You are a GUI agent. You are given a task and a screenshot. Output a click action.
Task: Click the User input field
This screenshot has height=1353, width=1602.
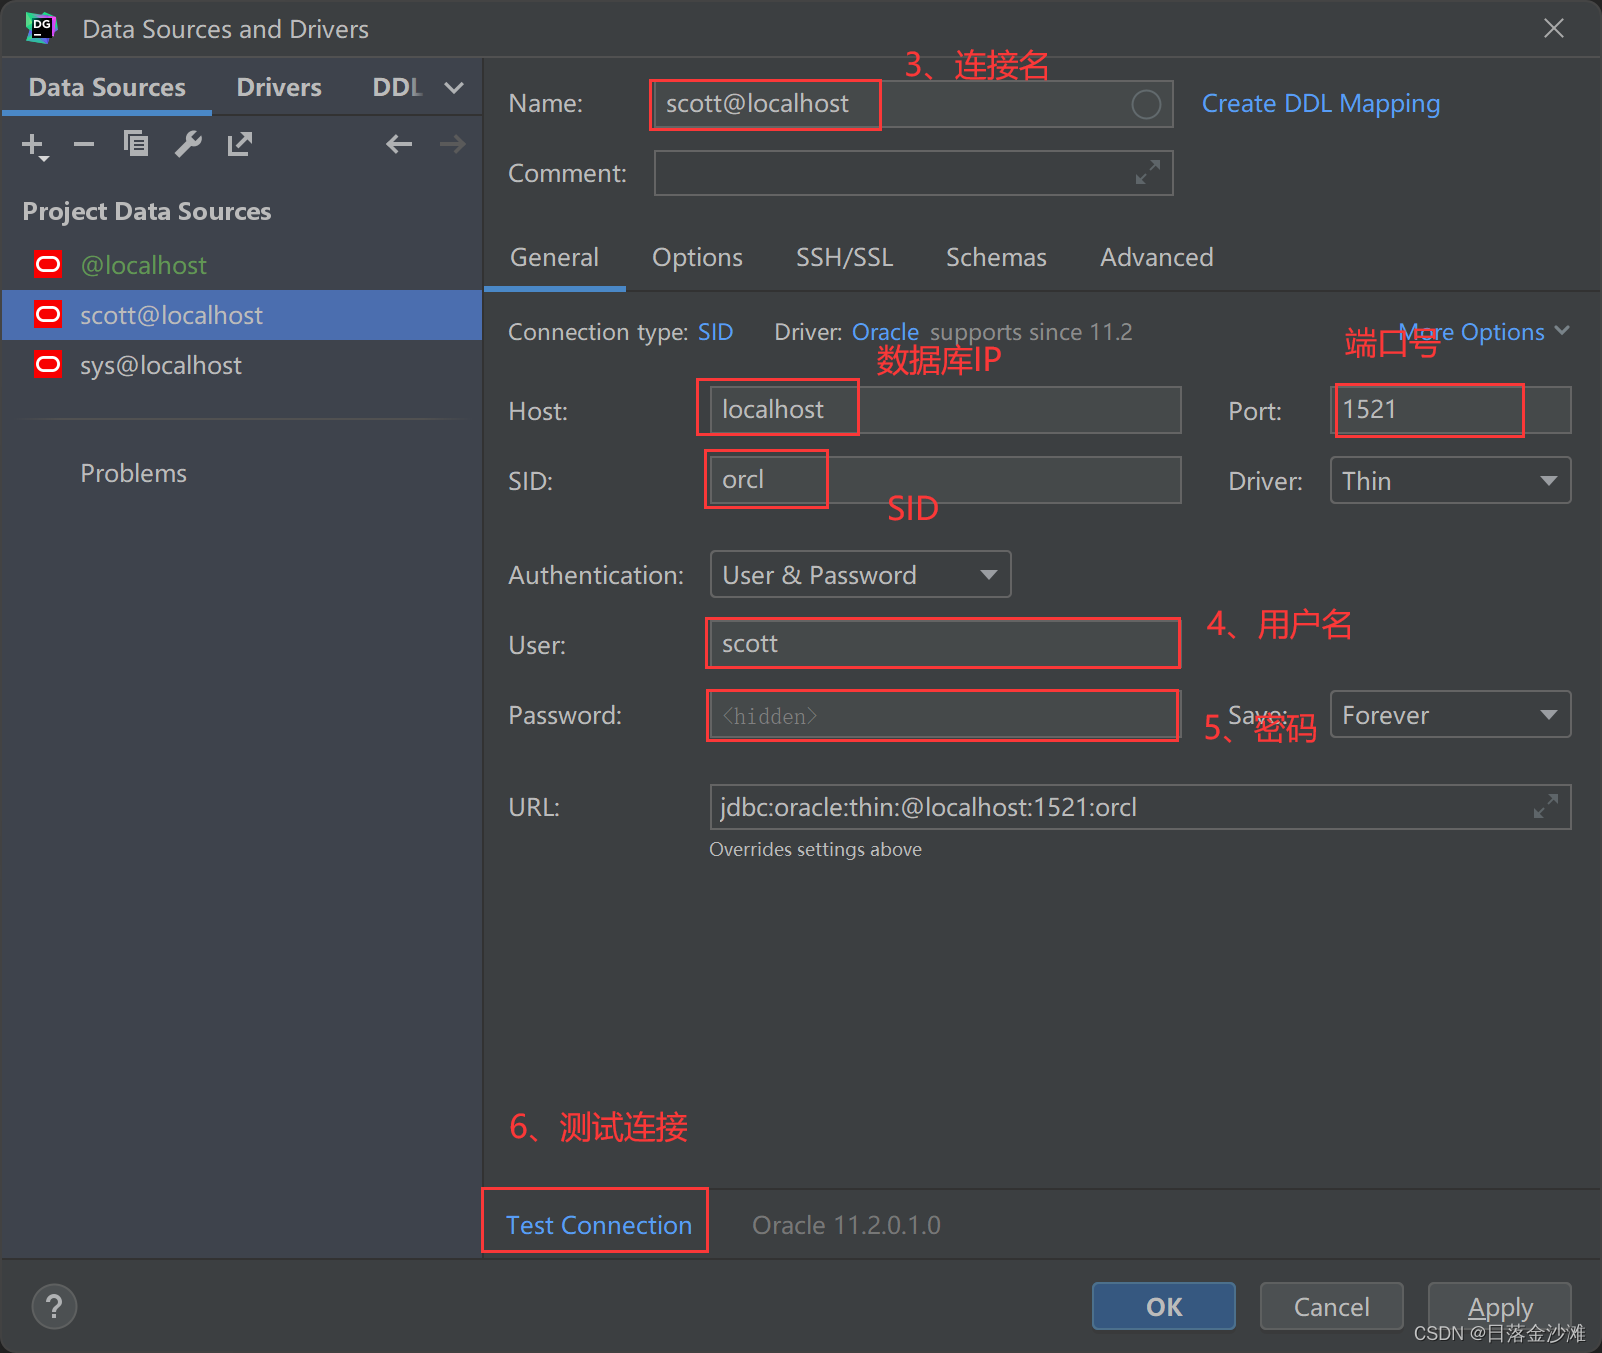click(945, 644)
